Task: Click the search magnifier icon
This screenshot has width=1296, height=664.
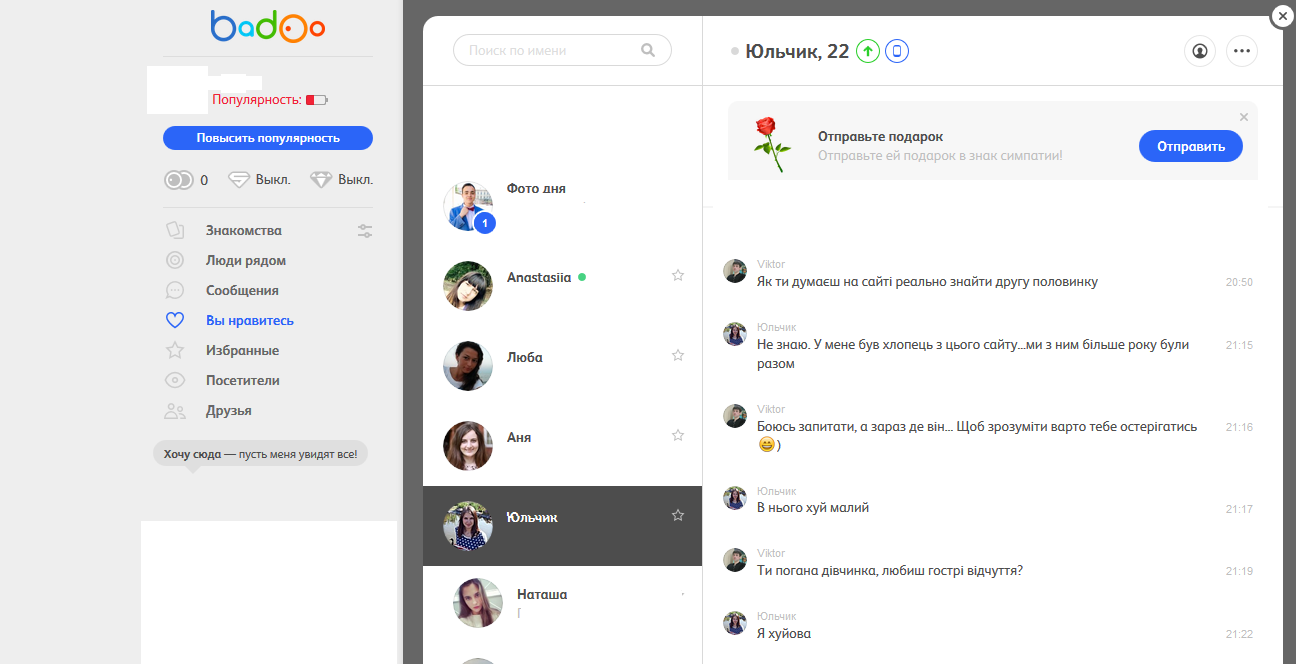Action: point(648,50)
